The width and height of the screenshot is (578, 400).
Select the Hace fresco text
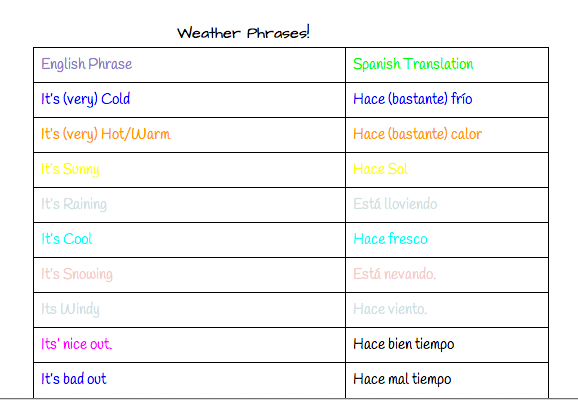390,239
